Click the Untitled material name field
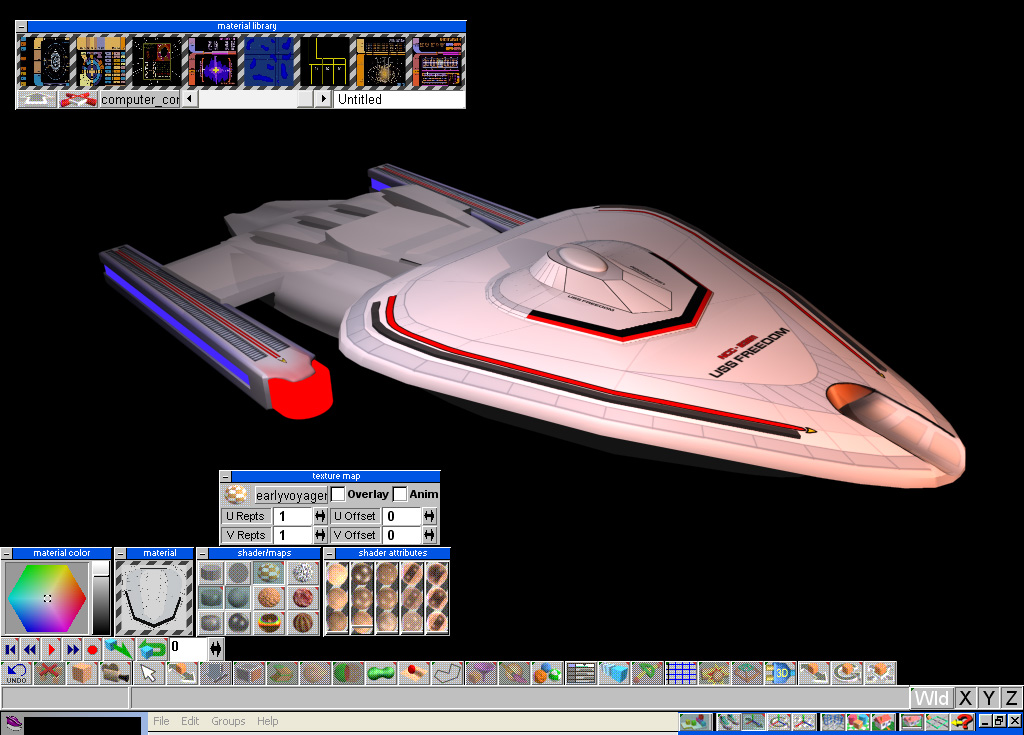 coord(399,99)
